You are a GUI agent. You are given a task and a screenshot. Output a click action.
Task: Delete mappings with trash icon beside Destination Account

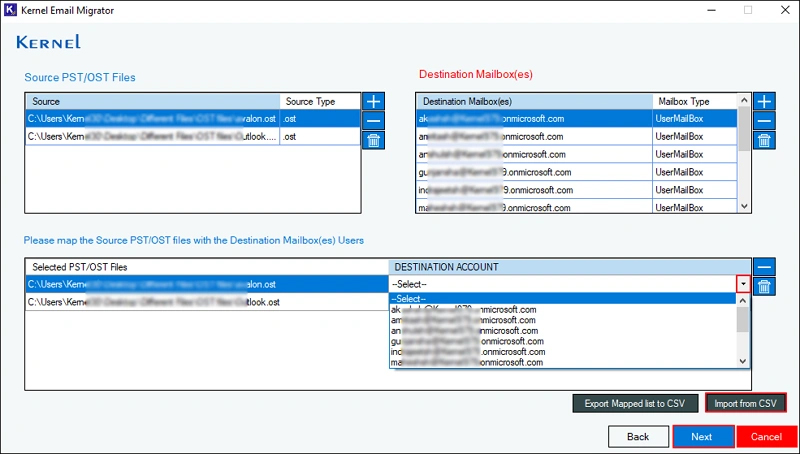[x=764, y=287]
